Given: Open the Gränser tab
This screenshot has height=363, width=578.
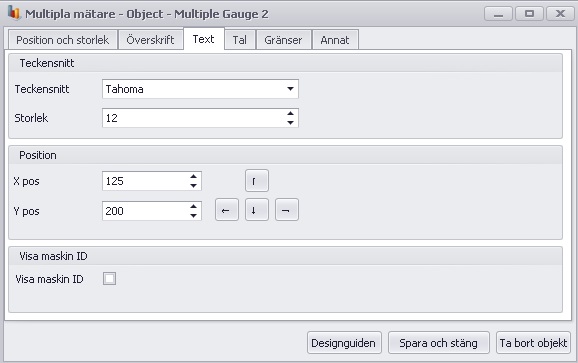Looking at the screenshot, I should click(x=283, y=40).
